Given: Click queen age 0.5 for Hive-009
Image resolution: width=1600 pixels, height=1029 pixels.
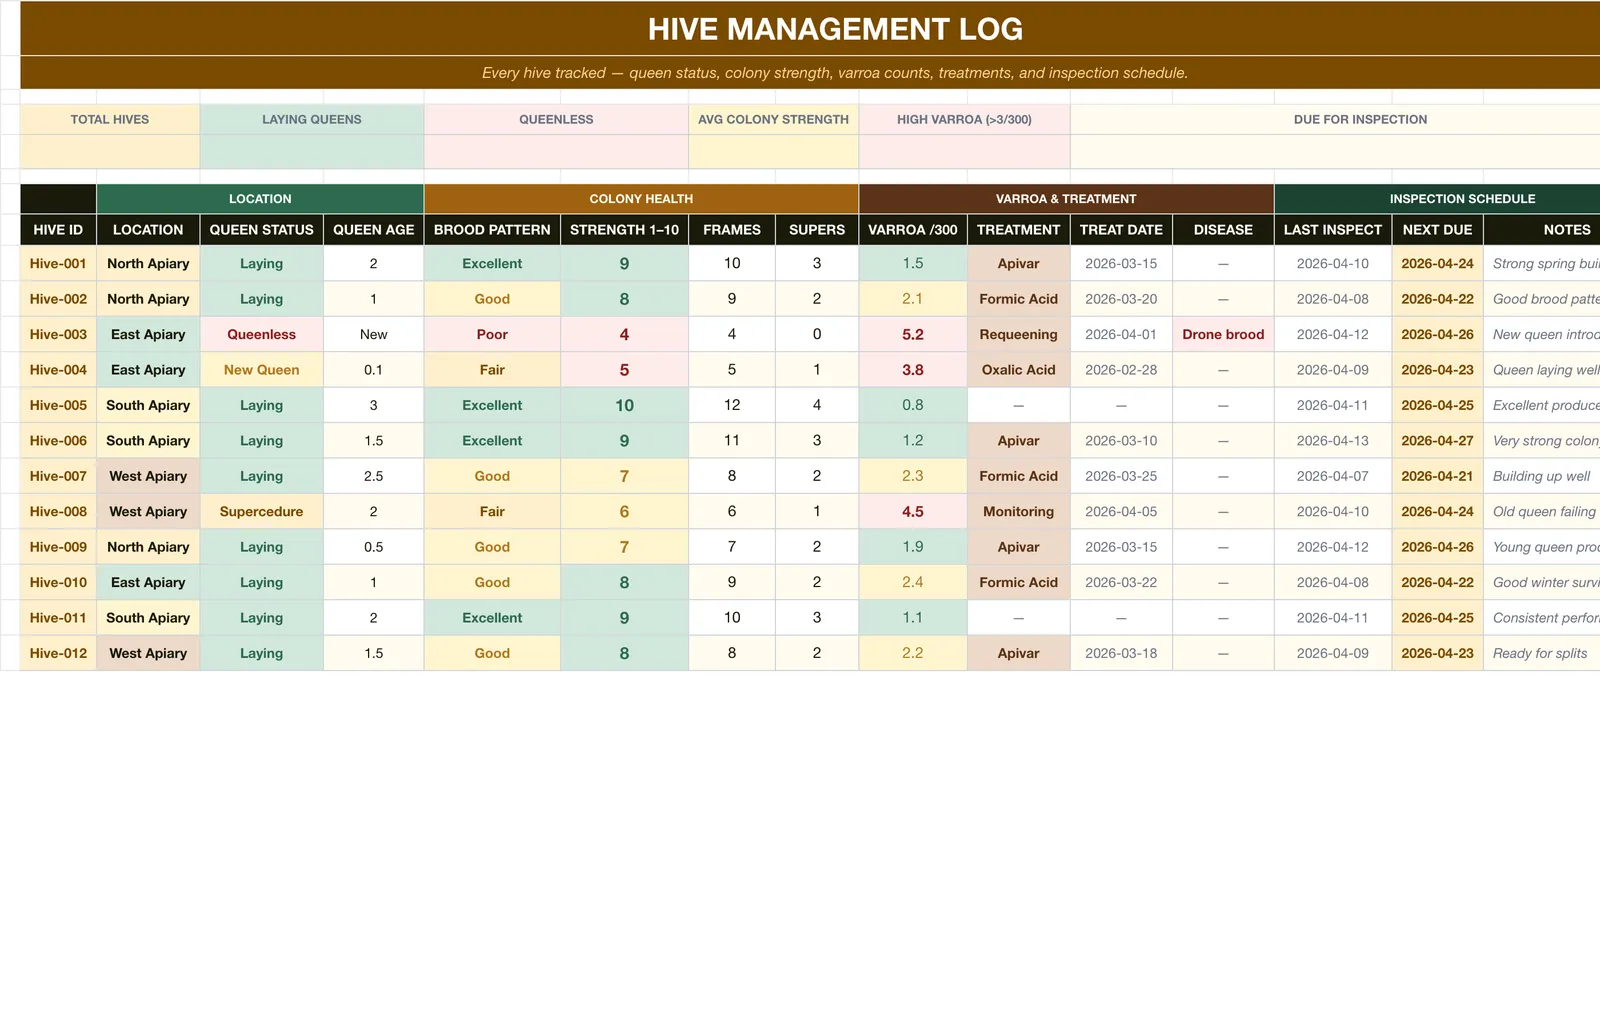Looking at the screenshot, I should [x=373, y=548].
